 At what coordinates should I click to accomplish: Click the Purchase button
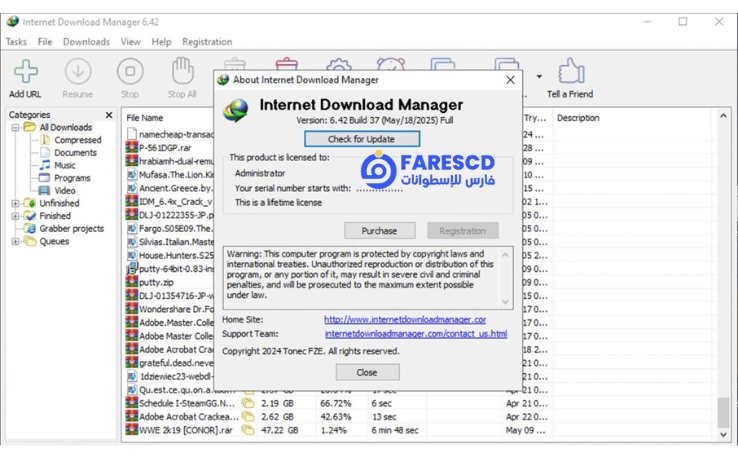click(379, 231)
